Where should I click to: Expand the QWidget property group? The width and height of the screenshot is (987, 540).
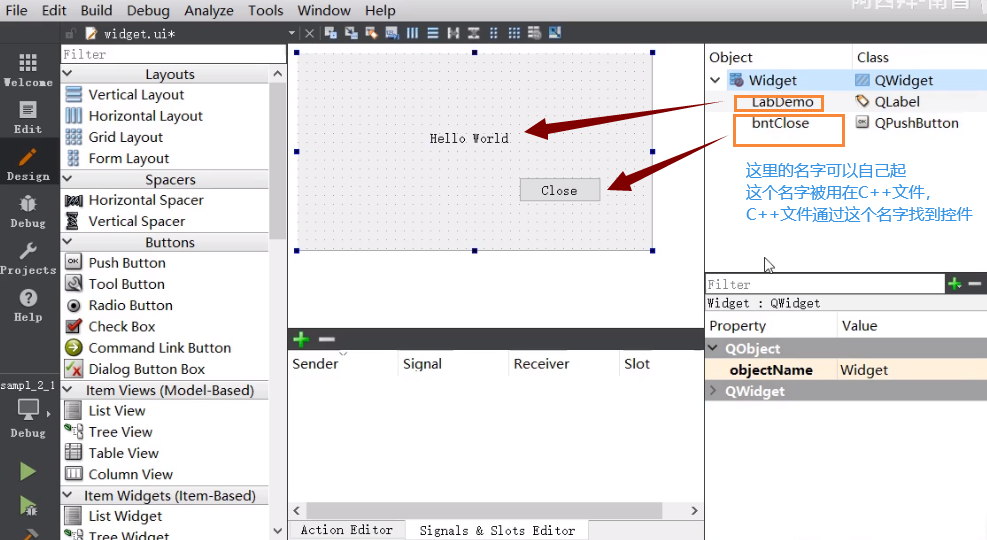click(714, 391)
